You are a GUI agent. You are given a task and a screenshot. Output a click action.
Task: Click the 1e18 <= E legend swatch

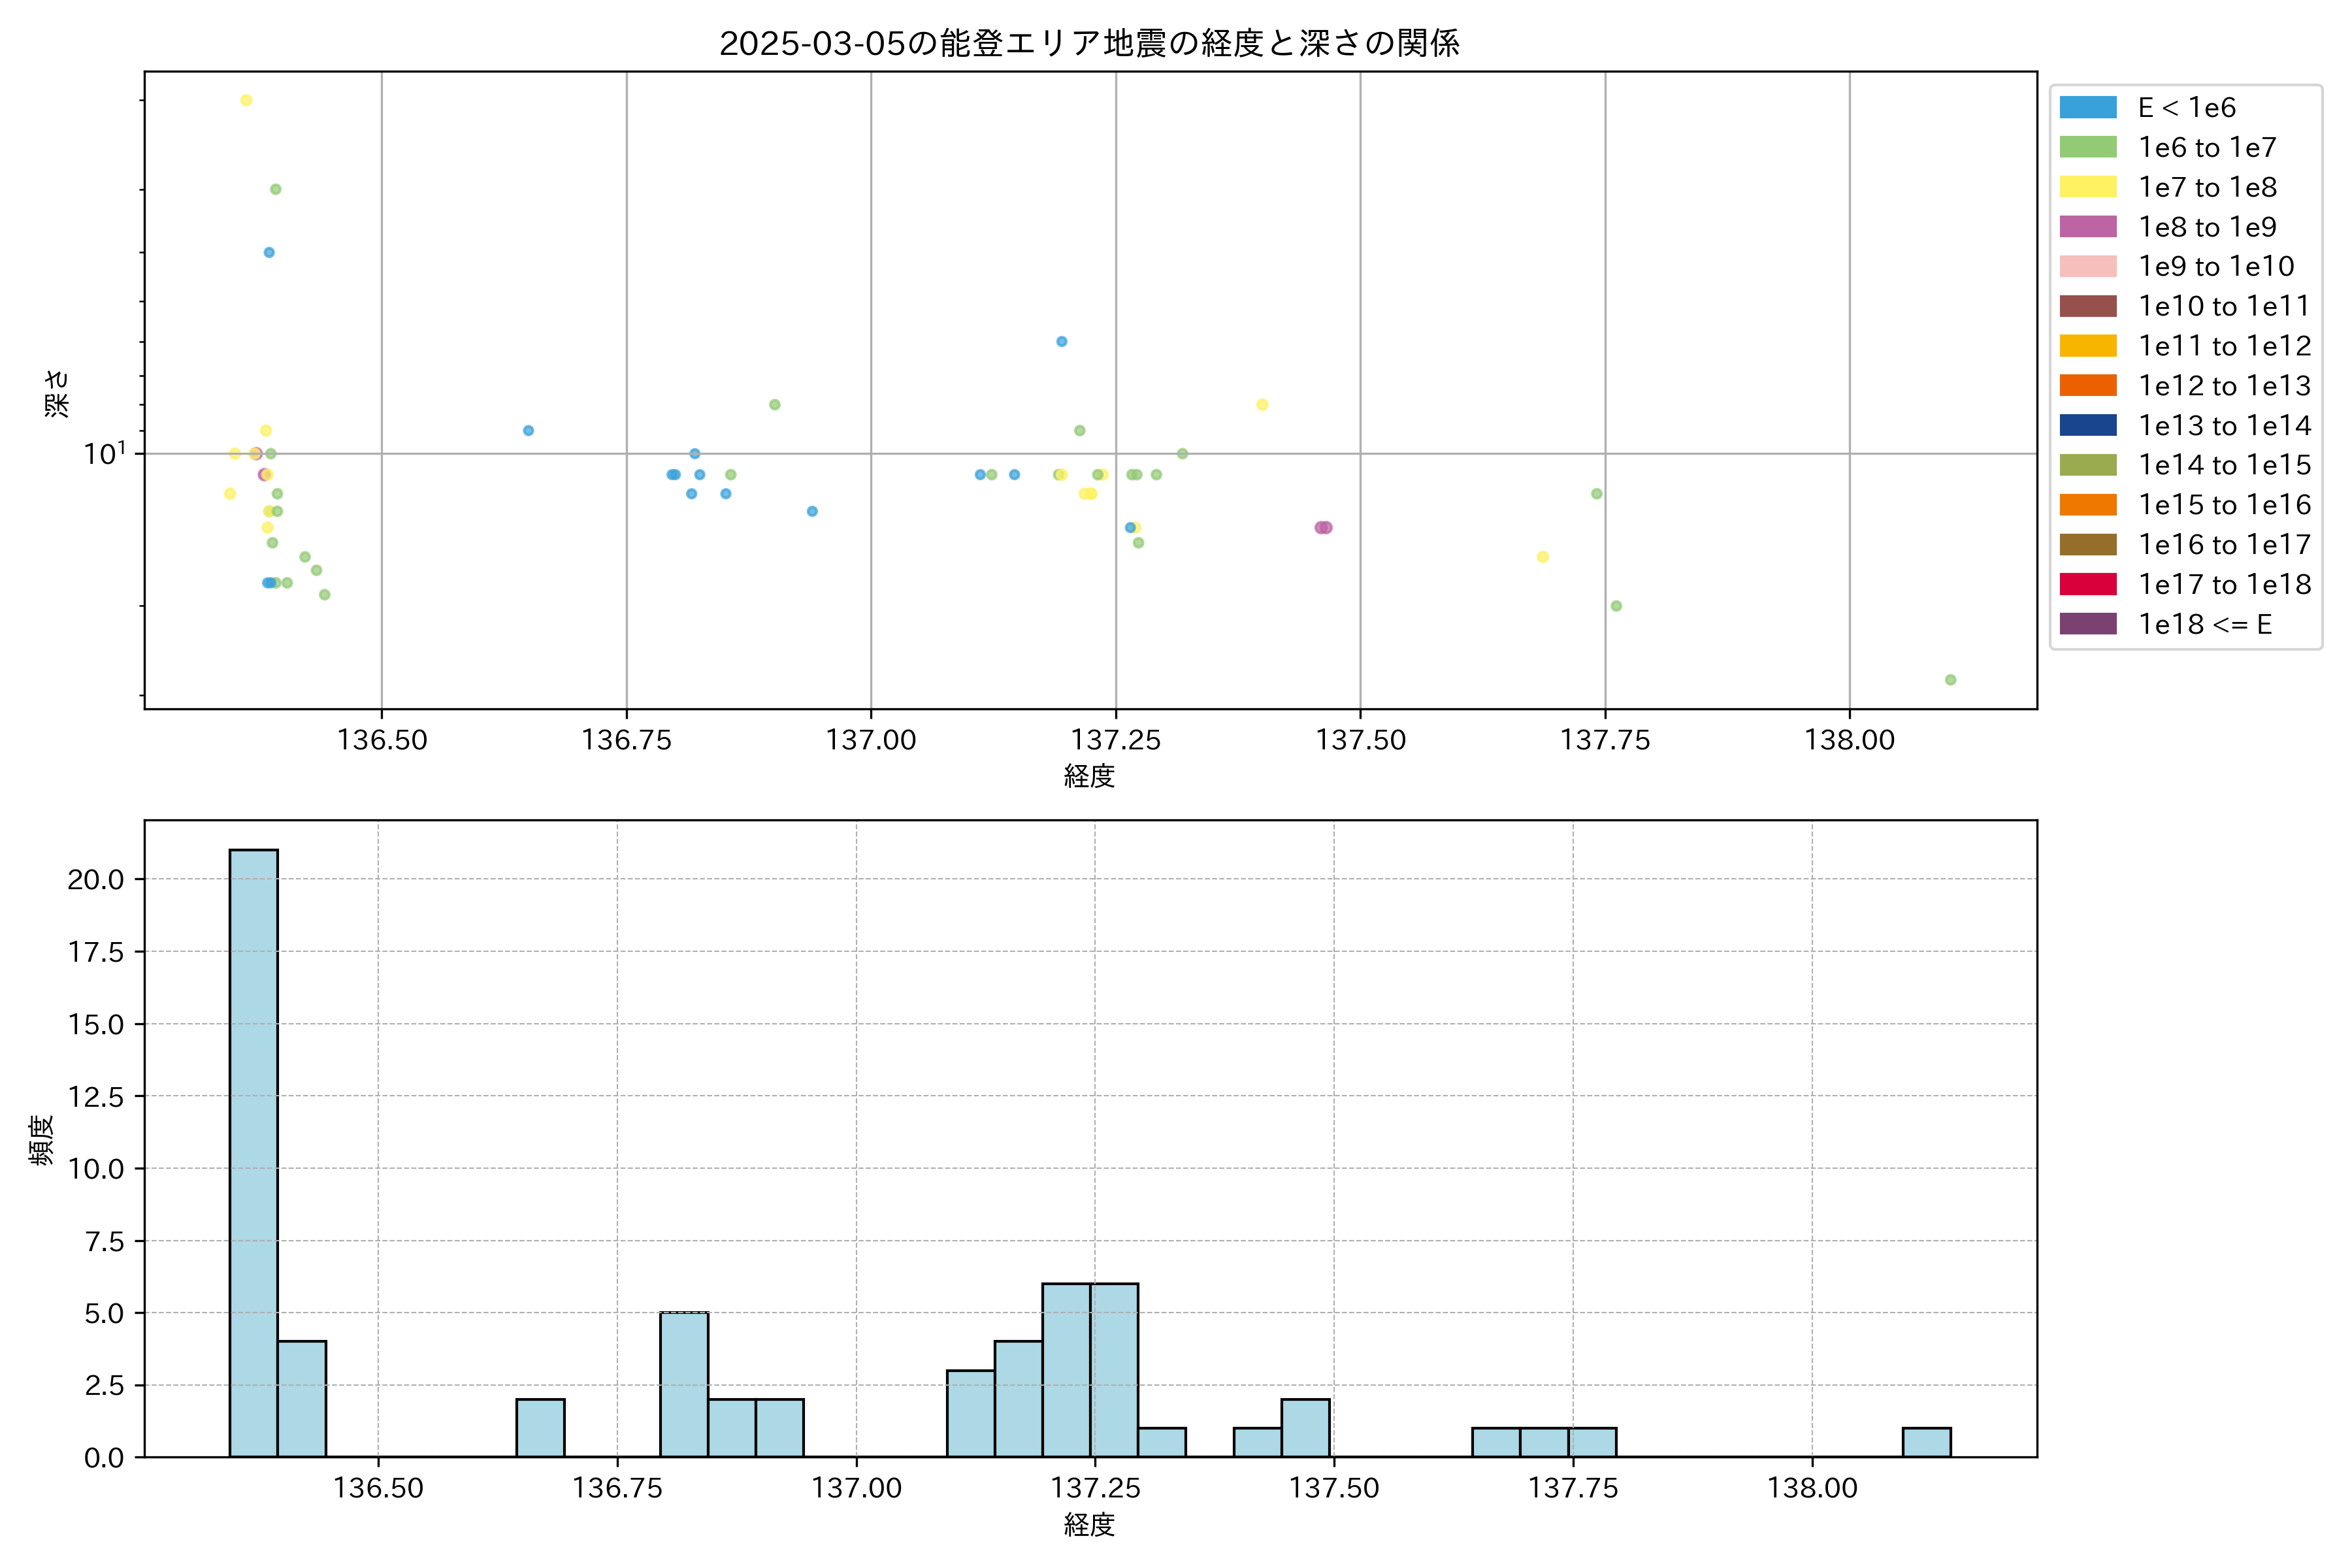[2087, 624]
